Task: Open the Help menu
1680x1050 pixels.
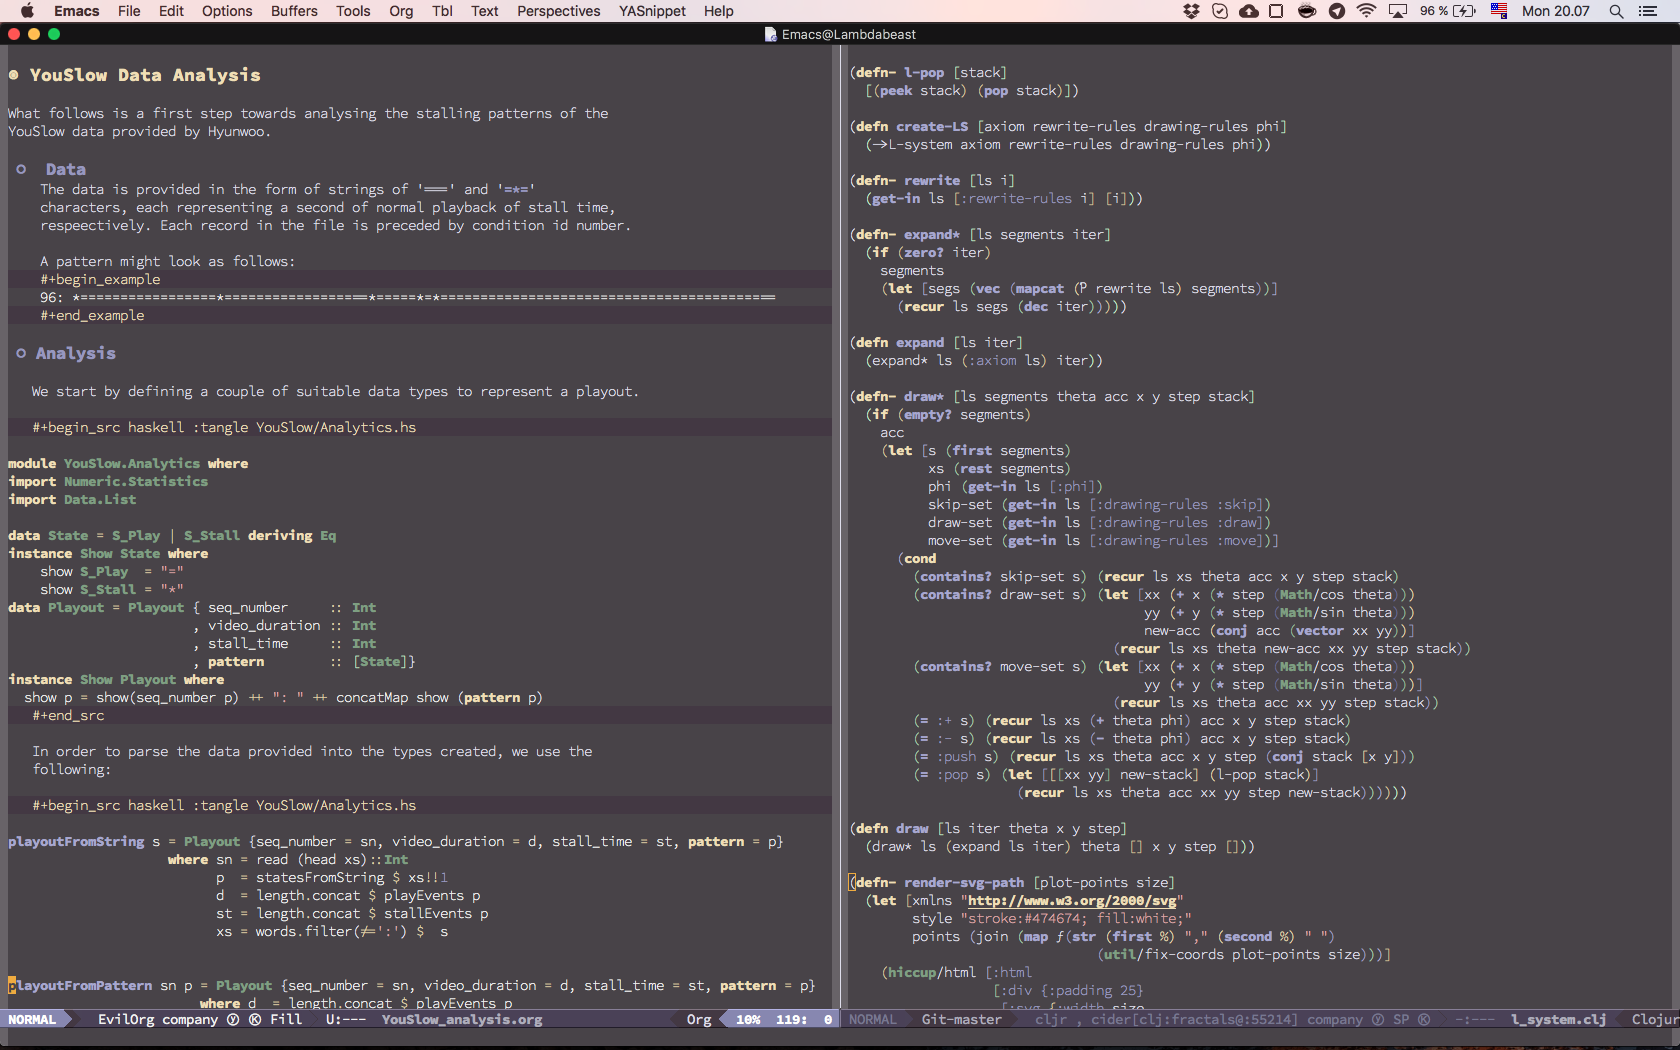Action: (718, 11)
